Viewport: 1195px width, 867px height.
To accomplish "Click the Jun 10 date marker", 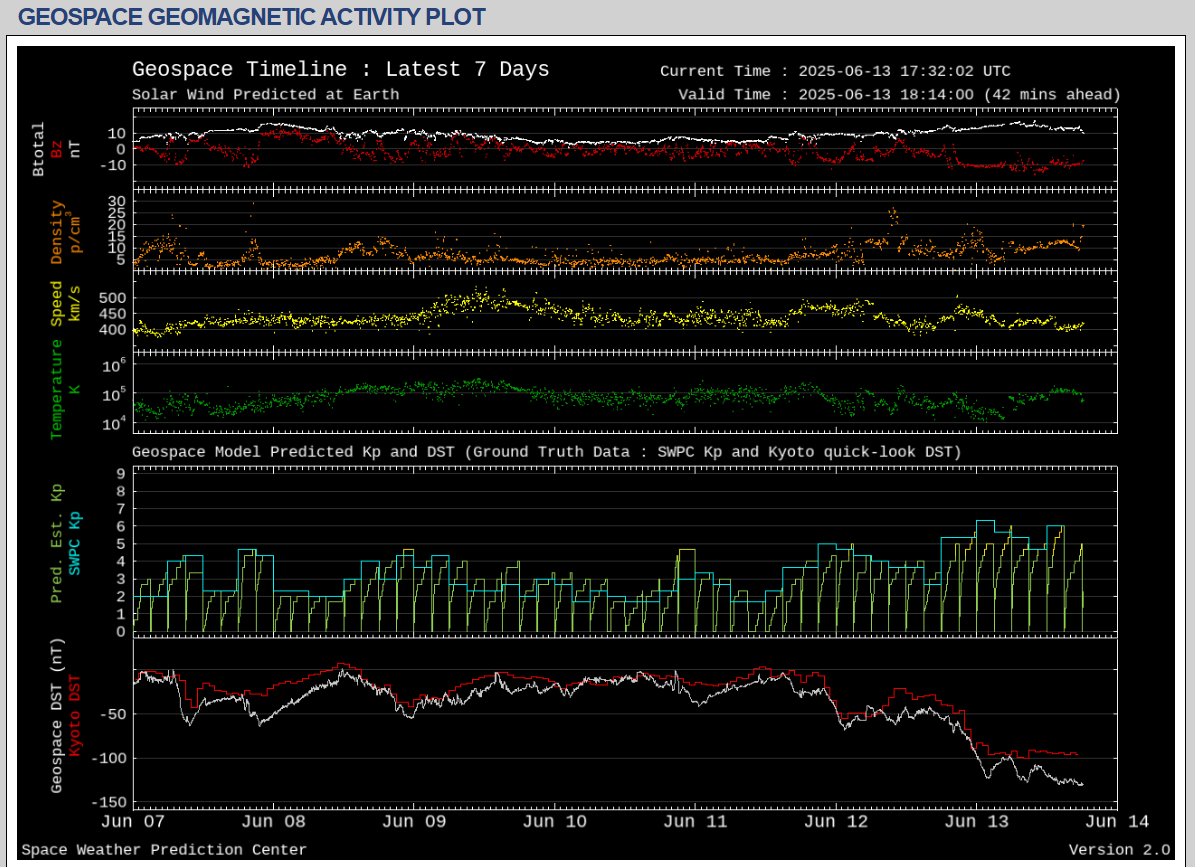I will pos(555,822).
